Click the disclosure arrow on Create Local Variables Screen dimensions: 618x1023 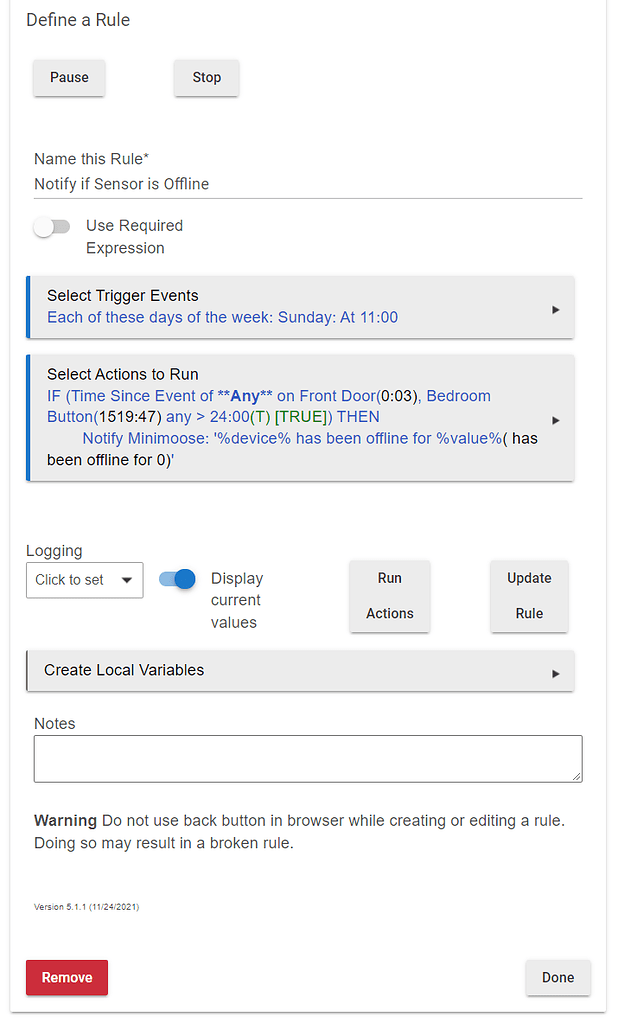pos(556,670)
